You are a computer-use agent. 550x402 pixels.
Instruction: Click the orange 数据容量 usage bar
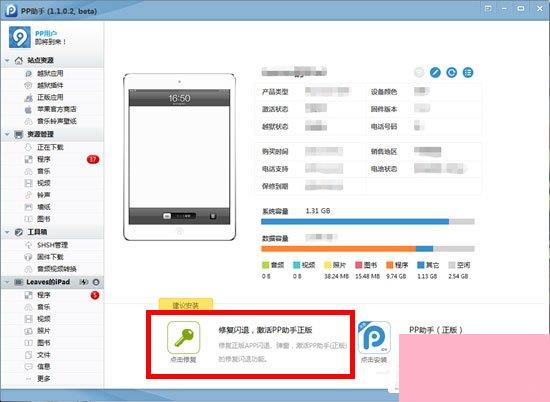point(338,249)
